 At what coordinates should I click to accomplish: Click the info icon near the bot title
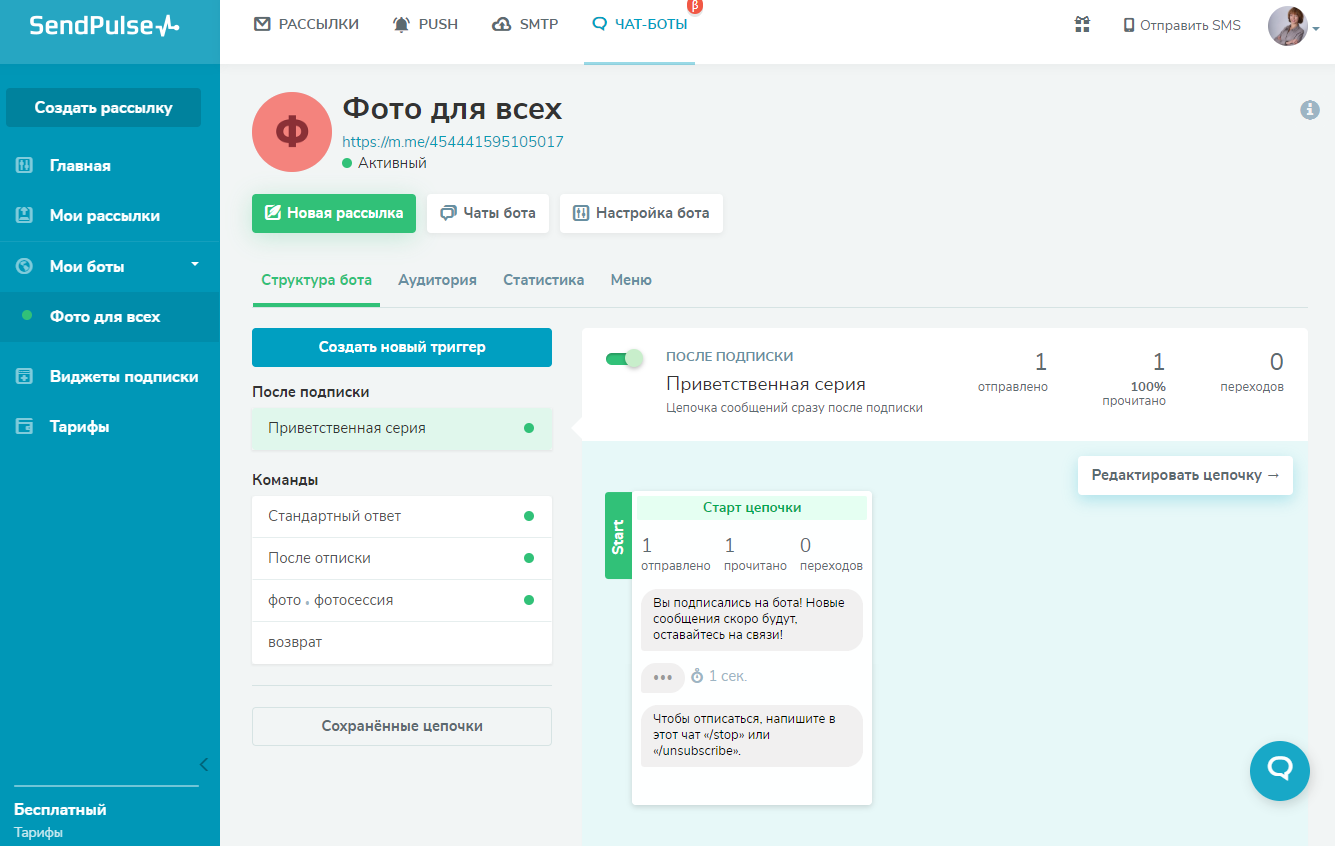pyautogui.click(x=1309, y=111)
